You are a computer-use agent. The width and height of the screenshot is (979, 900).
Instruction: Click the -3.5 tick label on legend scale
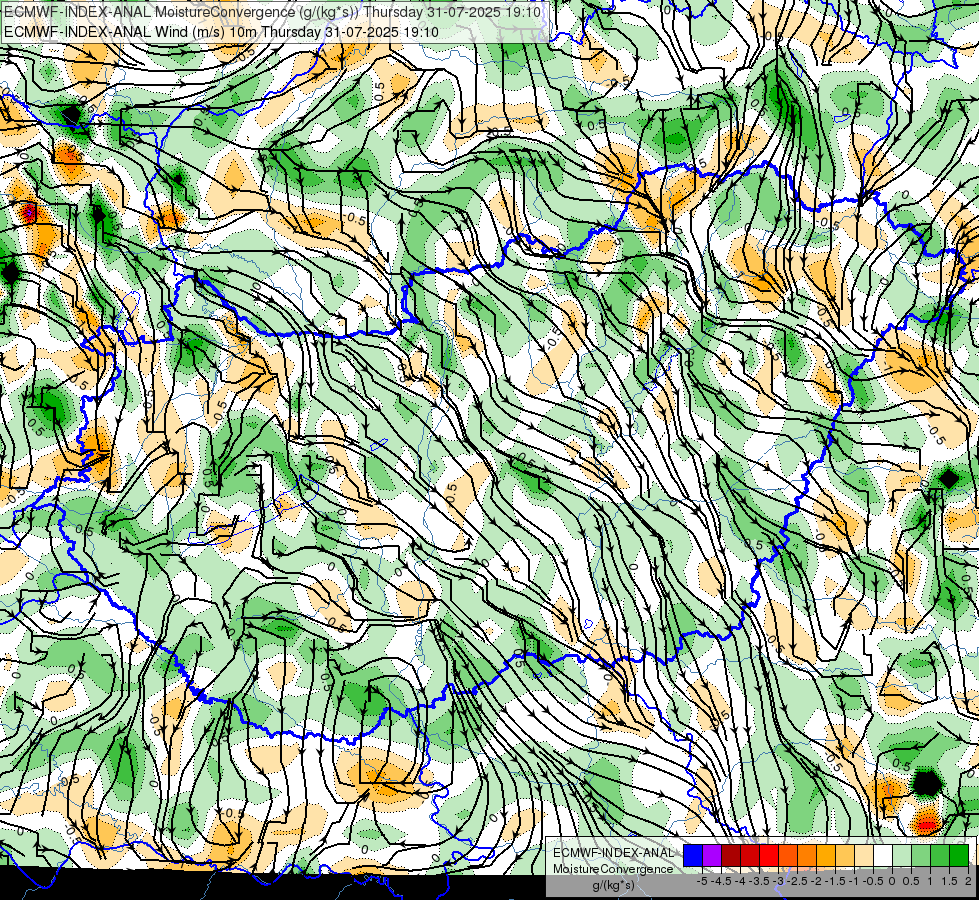759,881
